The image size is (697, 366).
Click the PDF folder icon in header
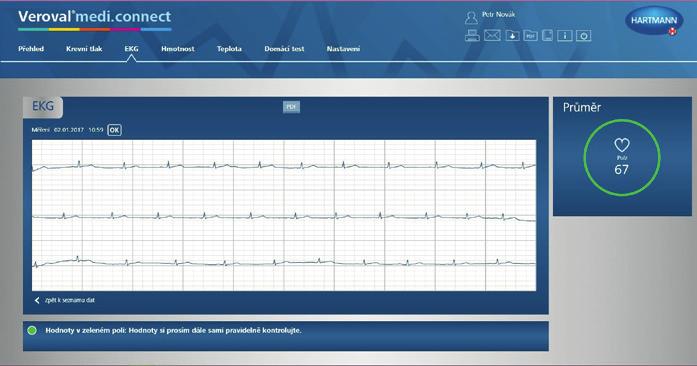[530, 36]
